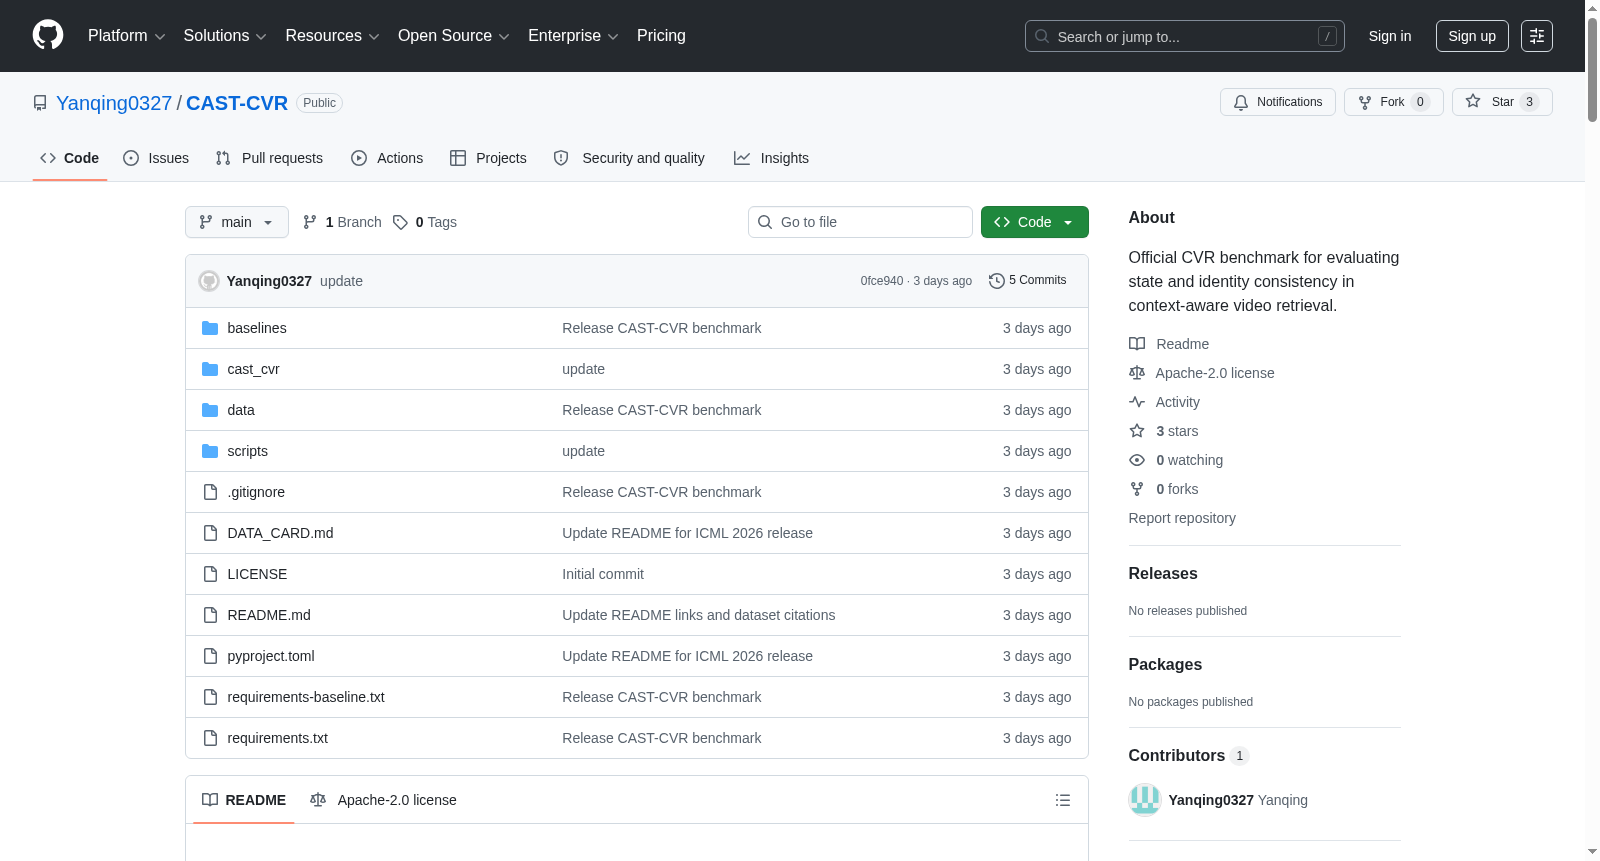Select the Apache-2.0 license tab
The image size is (1600, 861).
tap(383, 800)
